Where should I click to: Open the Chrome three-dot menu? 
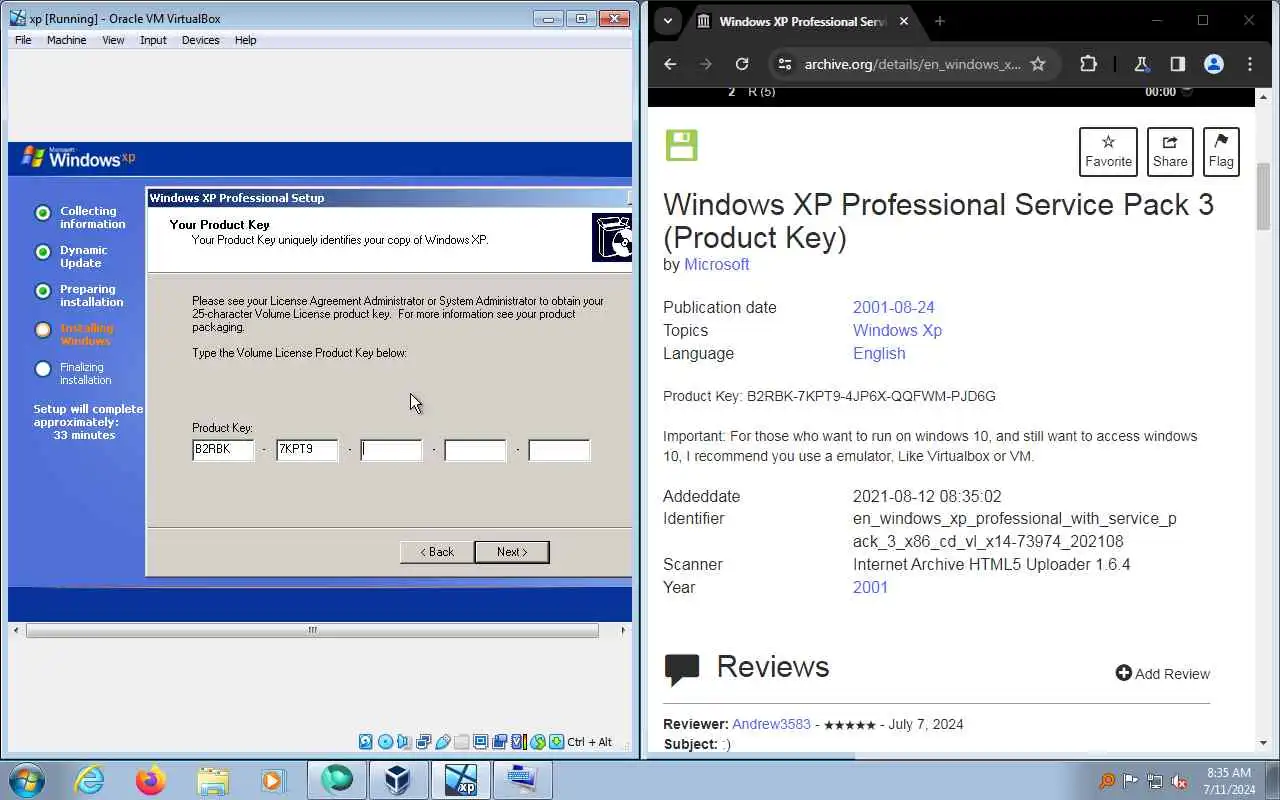1250,64
